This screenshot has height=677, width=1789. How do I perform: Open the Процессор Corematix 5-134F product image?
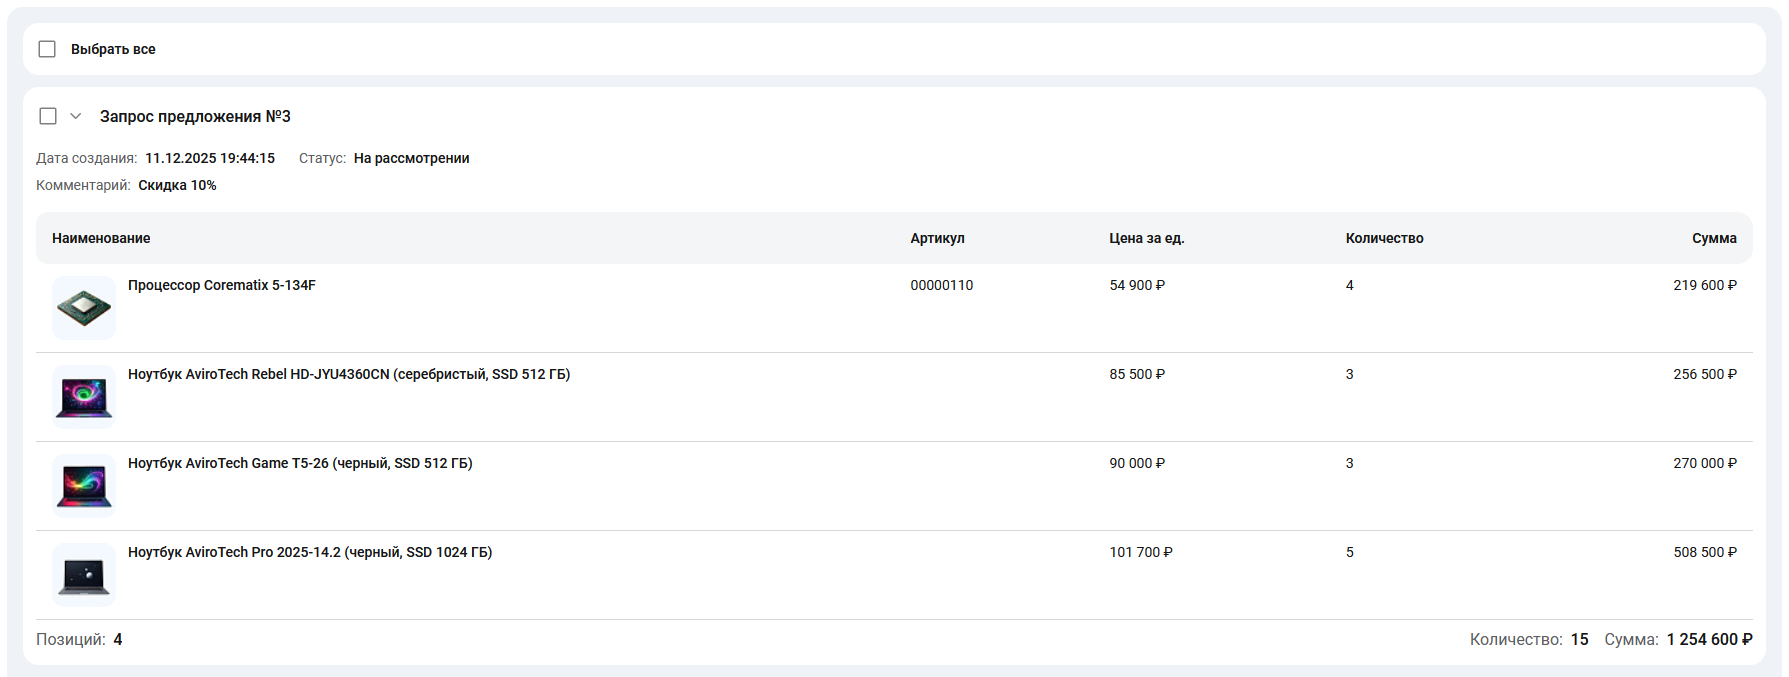pos(84,308)
